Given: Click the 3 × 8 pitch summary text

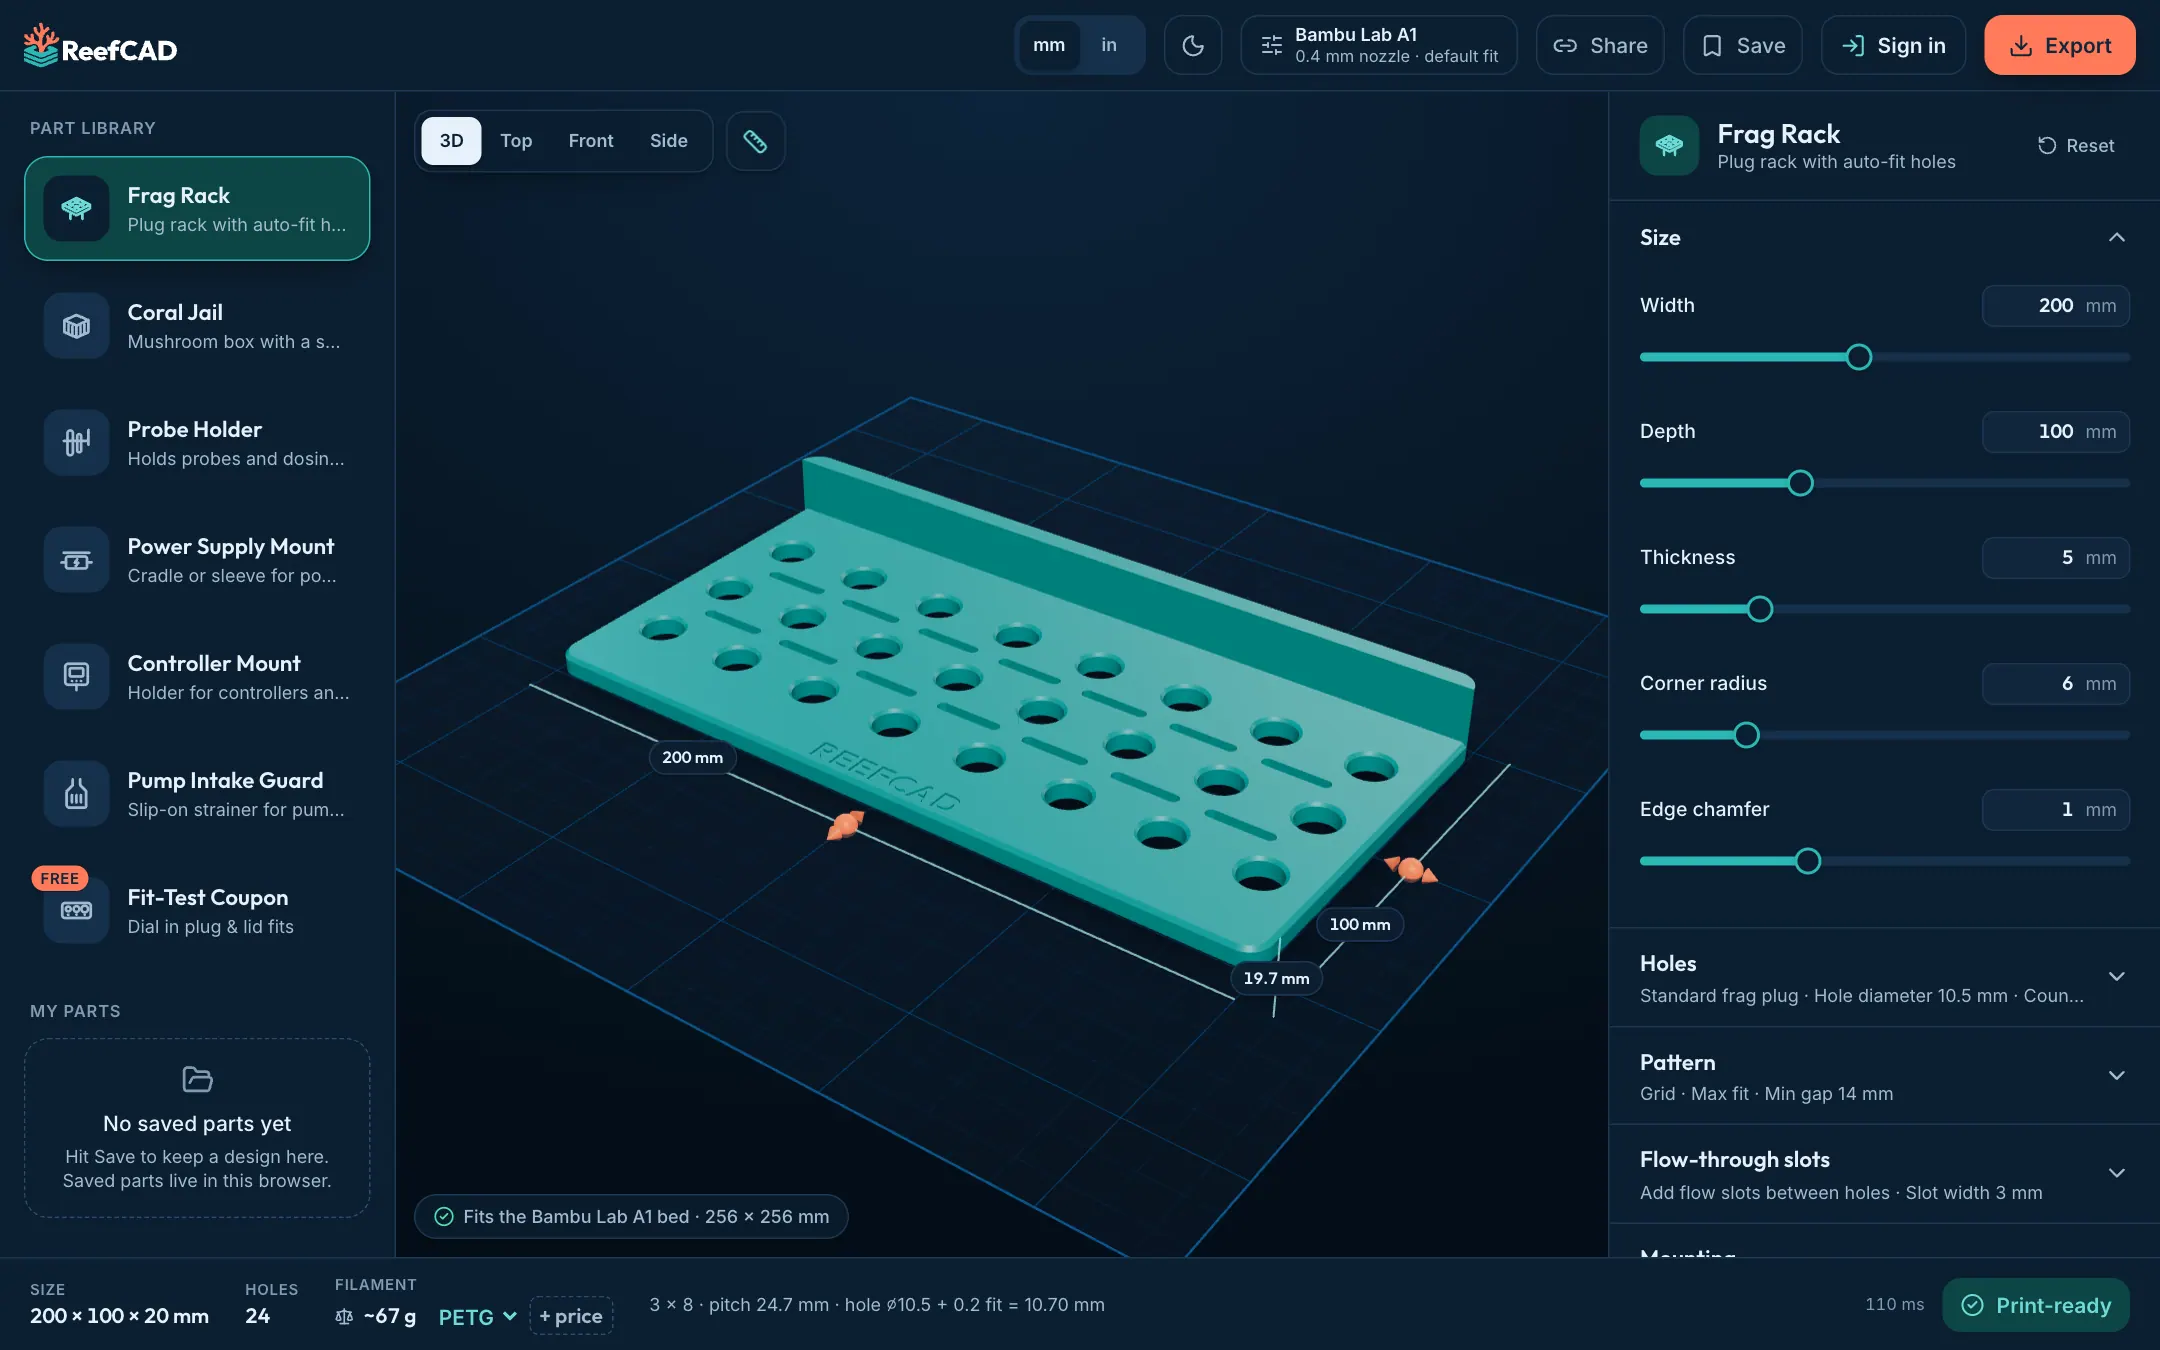Looking at the screenshot, I should 877,1305.
